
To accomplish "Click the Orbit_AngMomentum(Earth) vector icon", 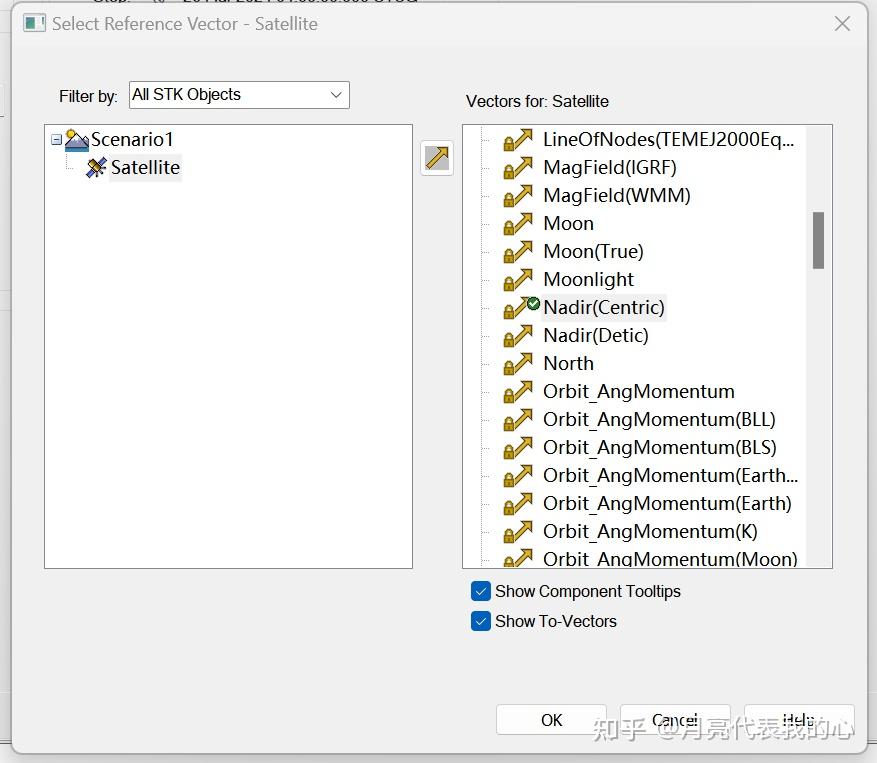I will [x=518, y=503].
